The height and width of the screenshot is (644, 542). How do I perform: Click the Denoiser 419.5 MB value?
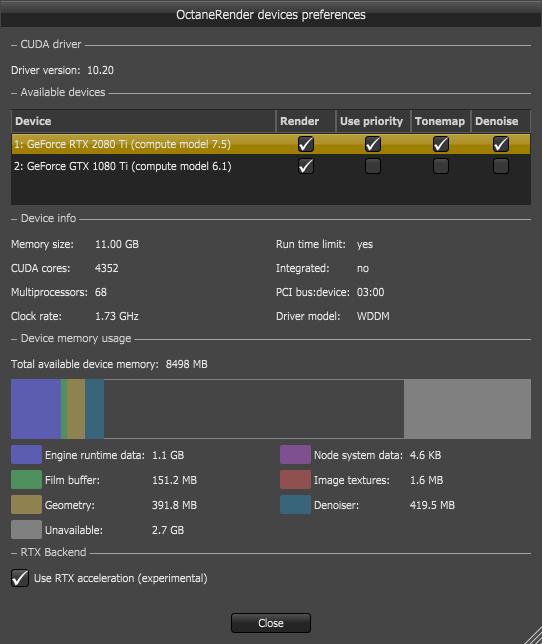click(x=432, y=505)
